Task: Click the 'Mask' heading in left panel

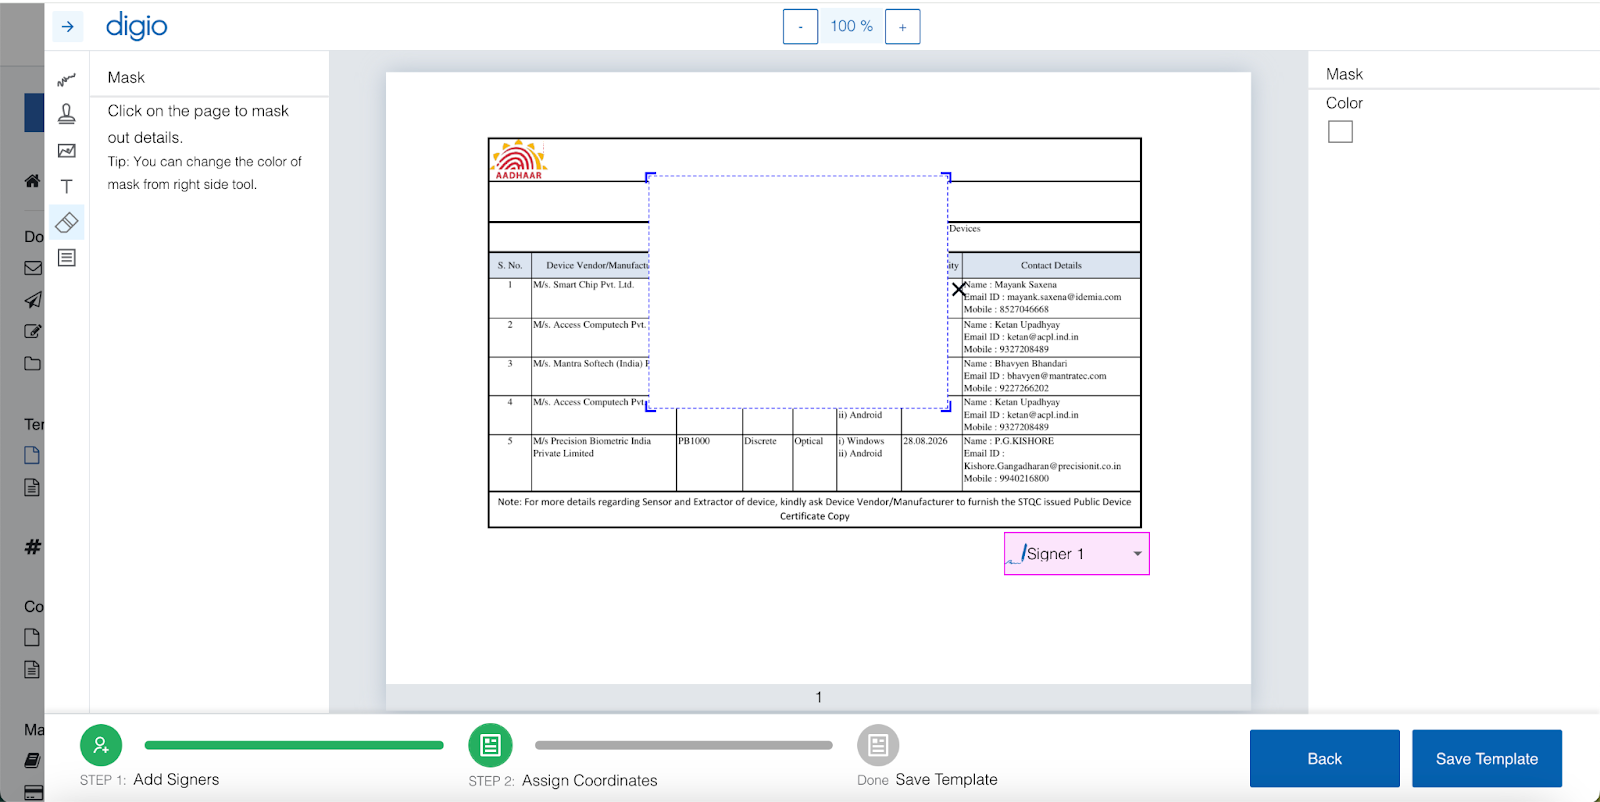Action: click(126, 77)
